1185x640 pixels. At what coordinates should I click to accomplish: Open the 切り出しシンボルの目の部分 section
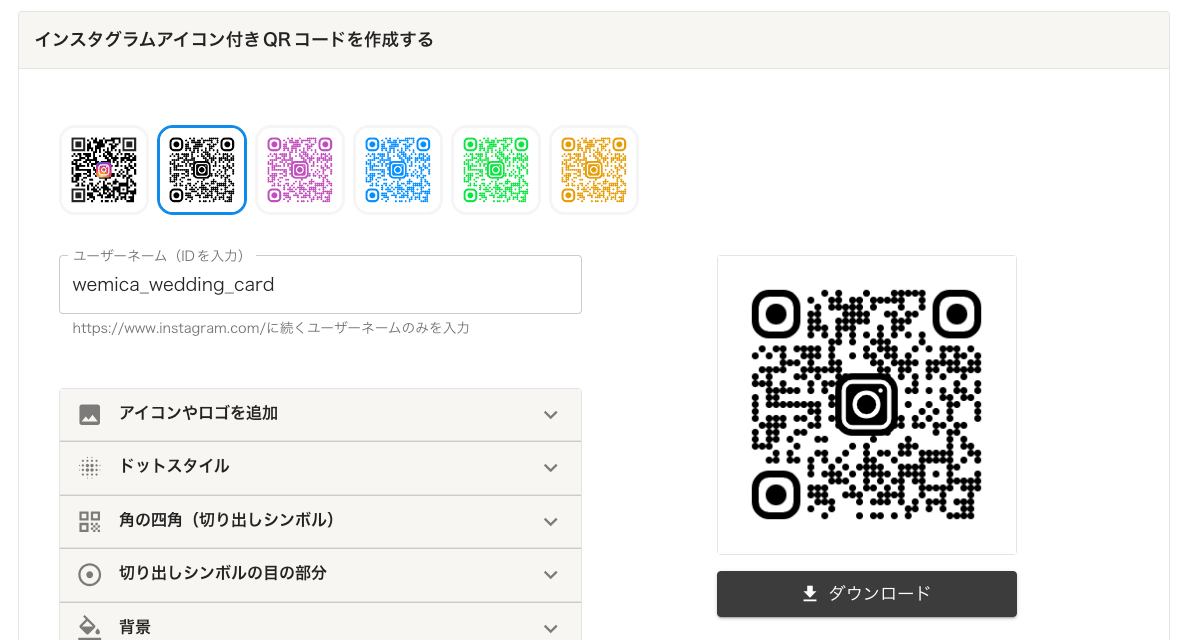pos(320,575)
